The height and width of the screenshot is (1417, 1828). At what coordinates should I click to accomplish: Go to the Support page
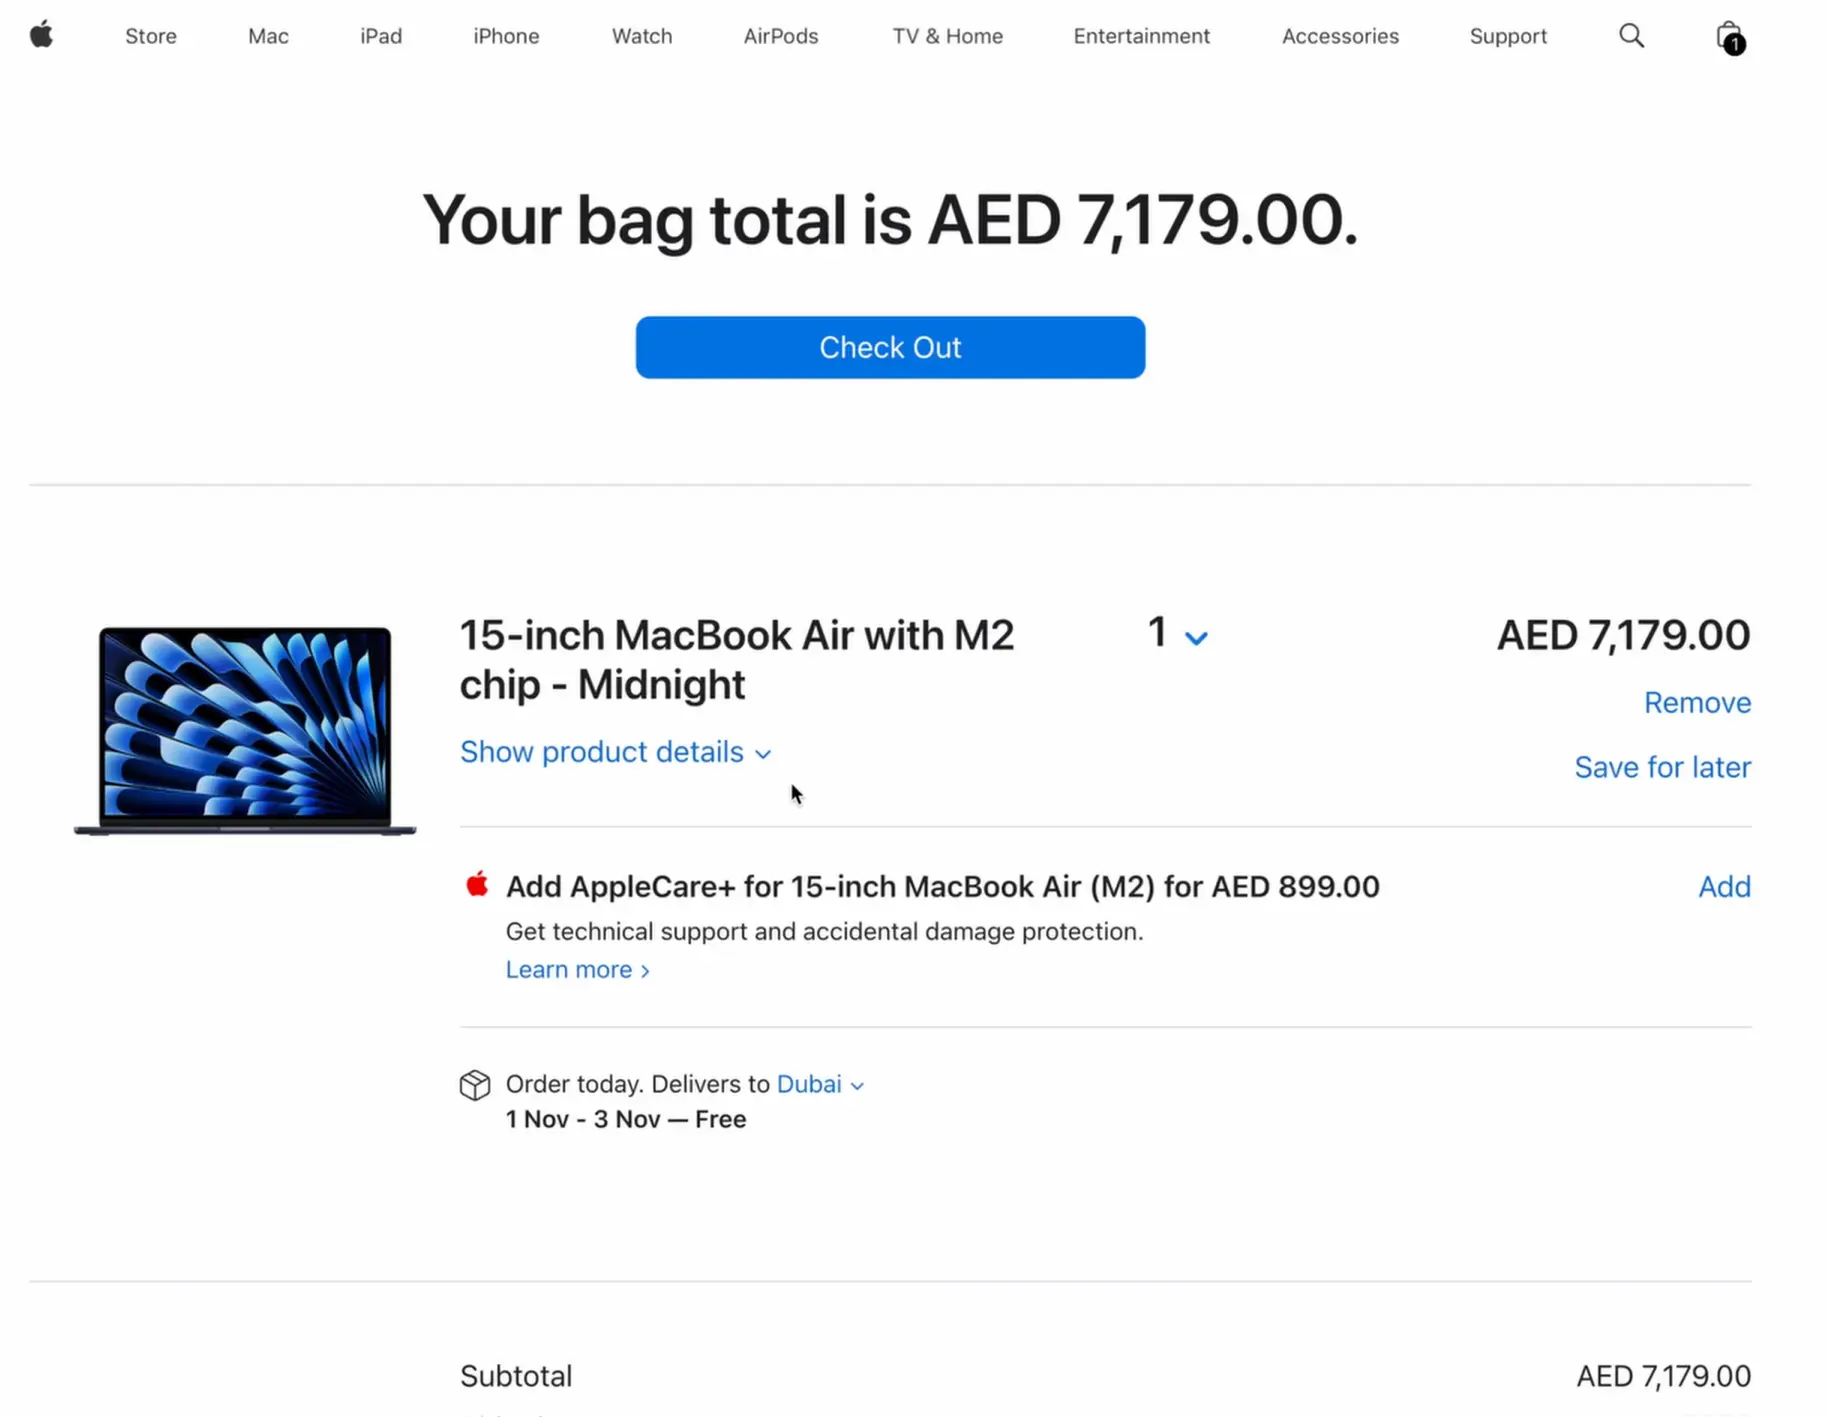click(x=1508, y=36)
